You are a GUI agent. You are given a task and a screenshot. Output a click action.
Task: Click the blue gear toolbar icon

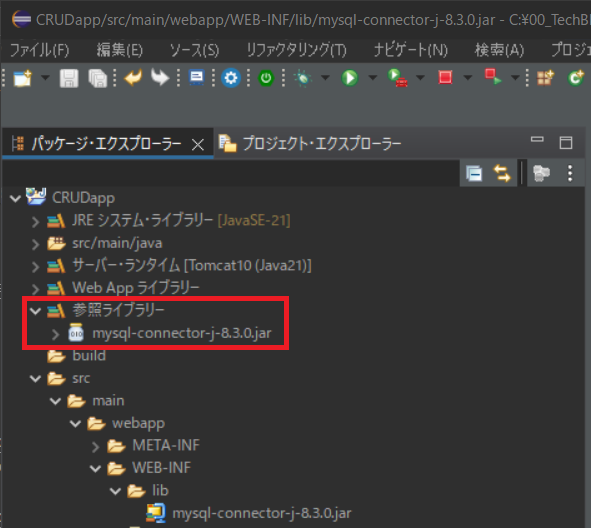click(x=231, y=78)
